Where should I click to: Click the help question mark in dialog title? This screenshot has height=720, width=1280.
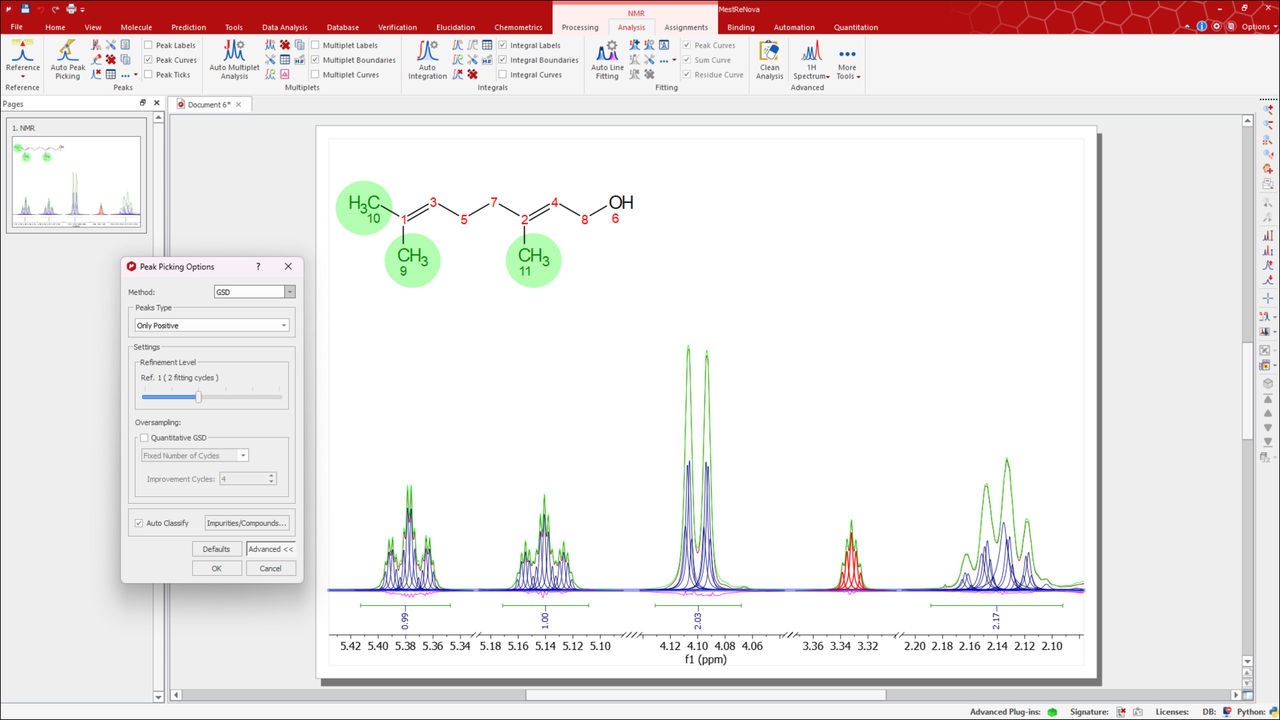(258, 267)
